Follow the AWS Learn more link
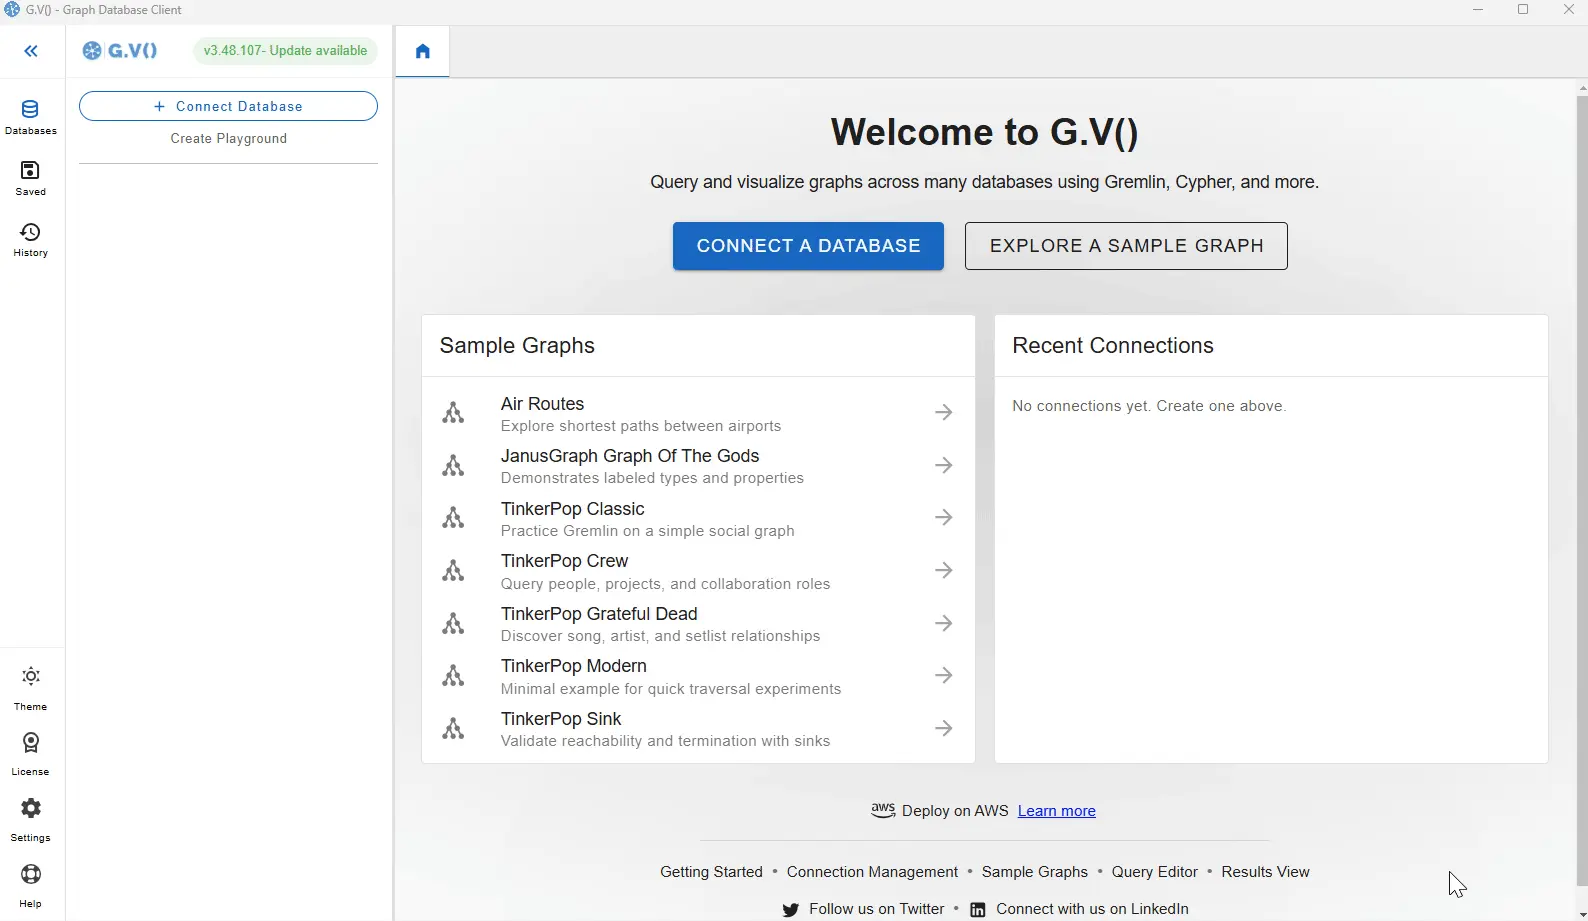 pos(1056,811)
